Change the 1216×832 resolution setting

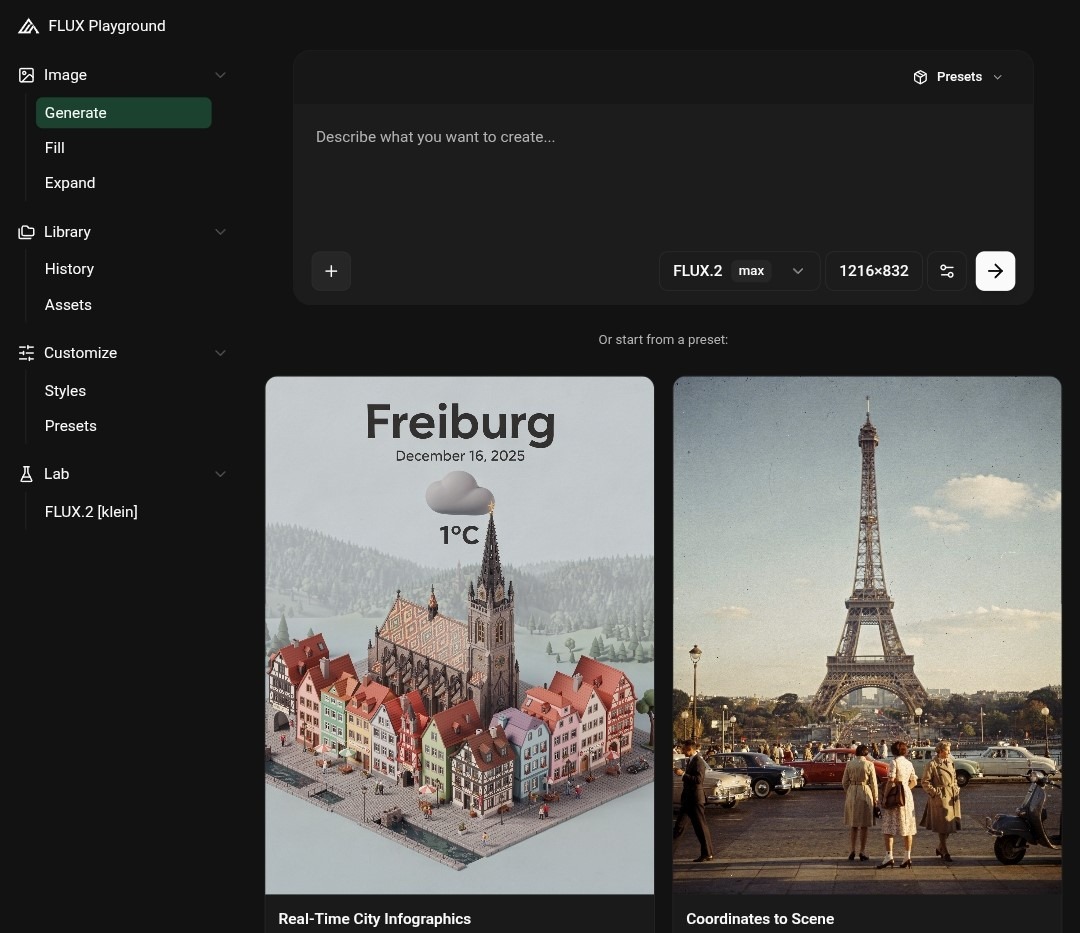[x=873, y=271]
